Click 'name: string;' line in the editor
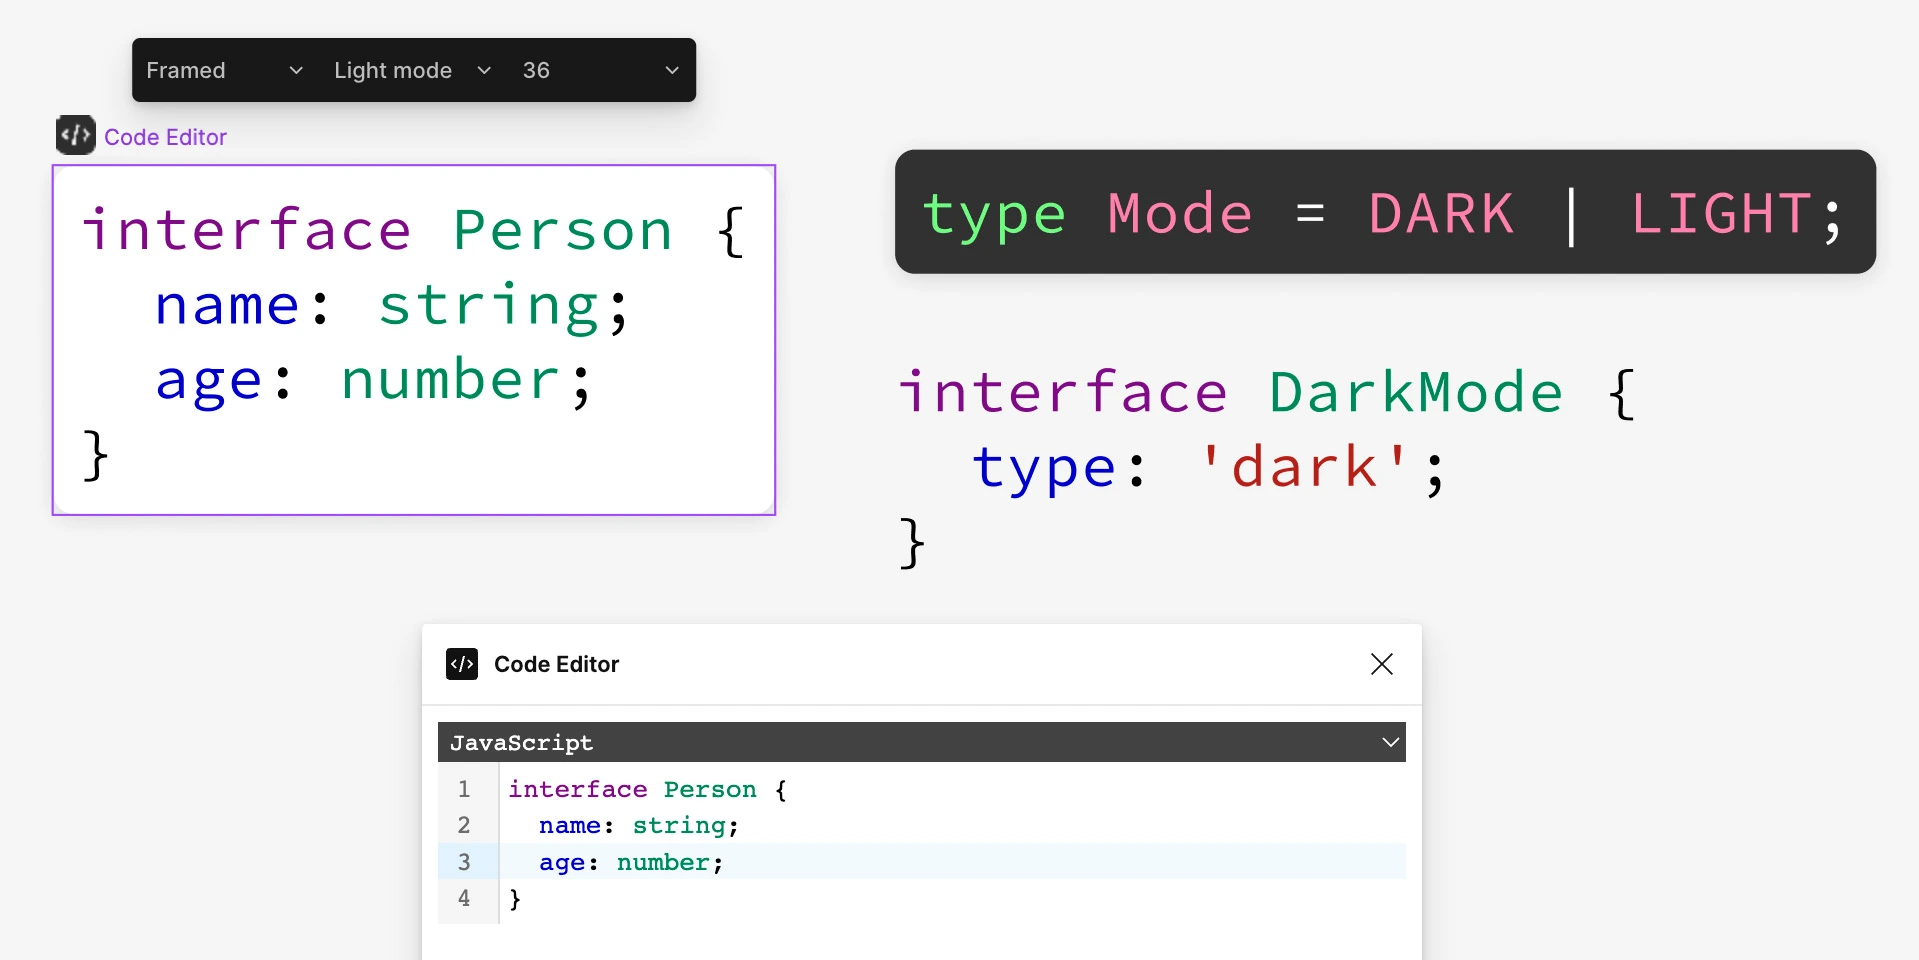This screenshot has width=1919, height=960. coord(639,825)
